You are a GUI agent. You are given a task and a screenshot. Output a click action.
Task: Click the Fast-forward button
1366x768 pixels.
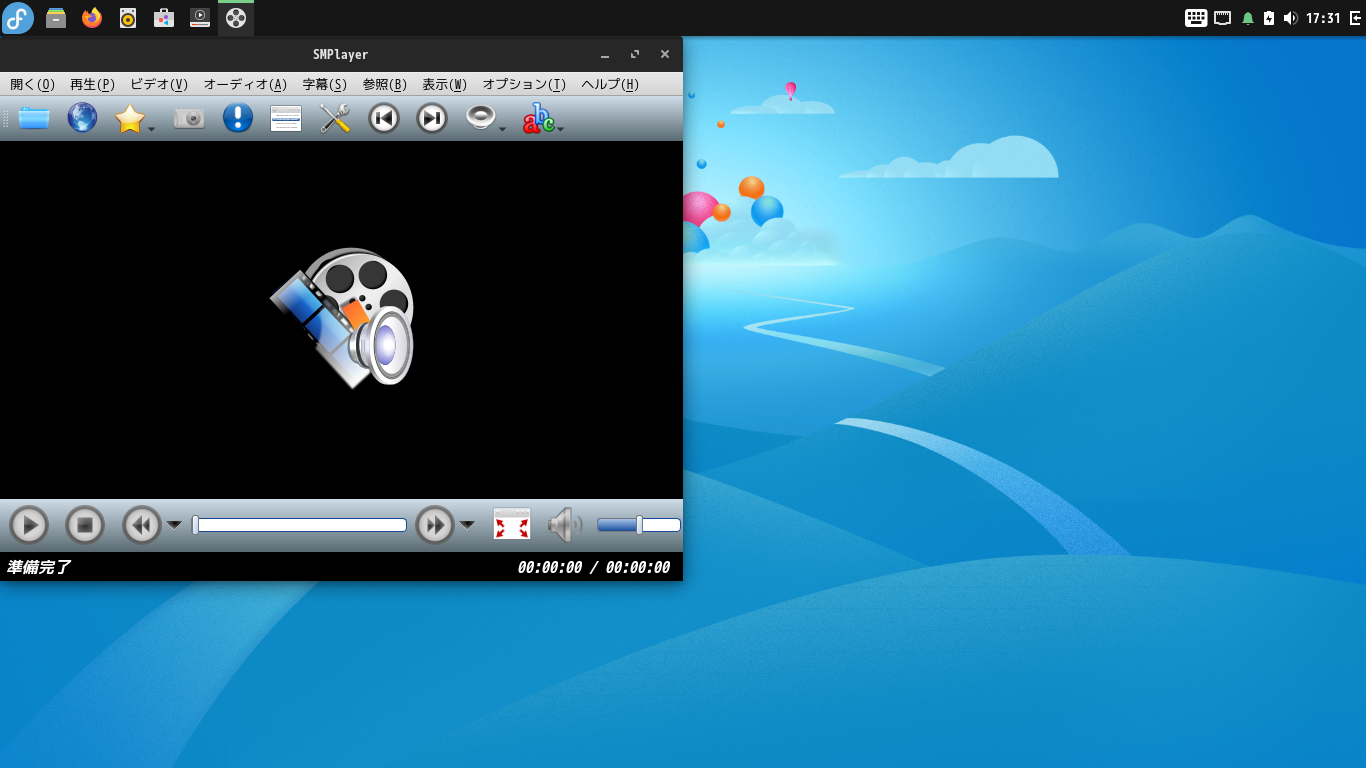tap(435, 525)
